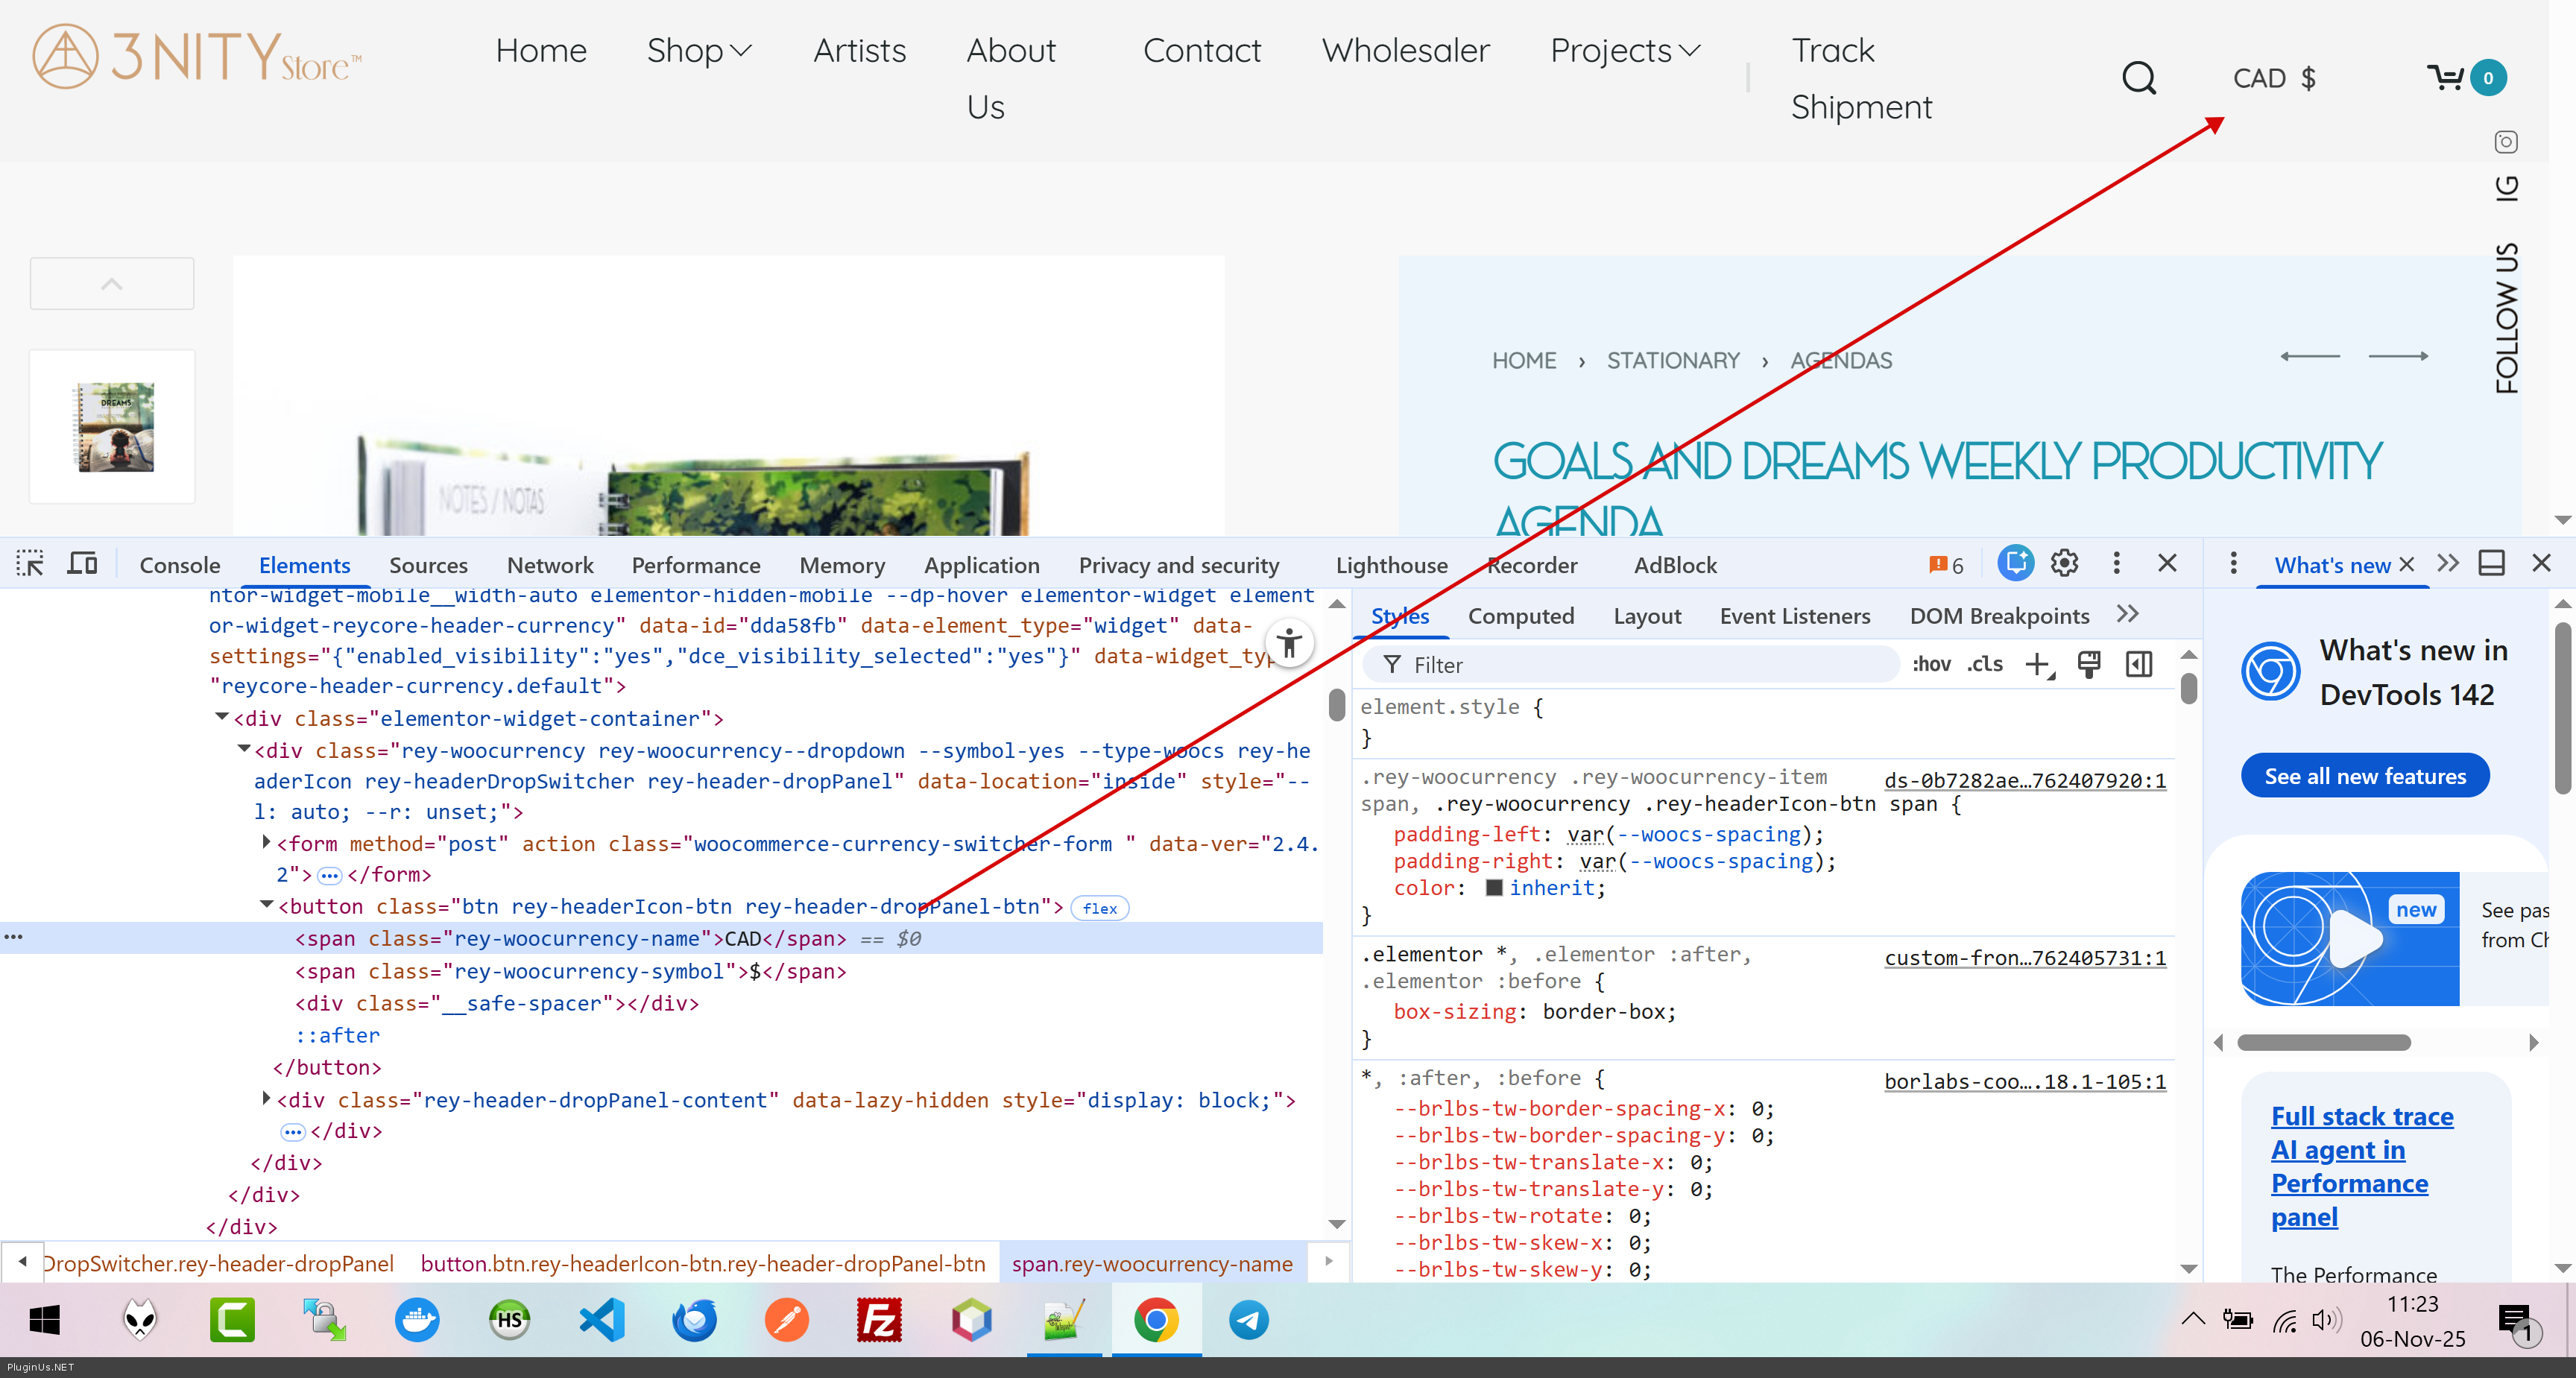Toggle the .cls classes button
The image size is (2576, 1378).
tap(1985, 665)
